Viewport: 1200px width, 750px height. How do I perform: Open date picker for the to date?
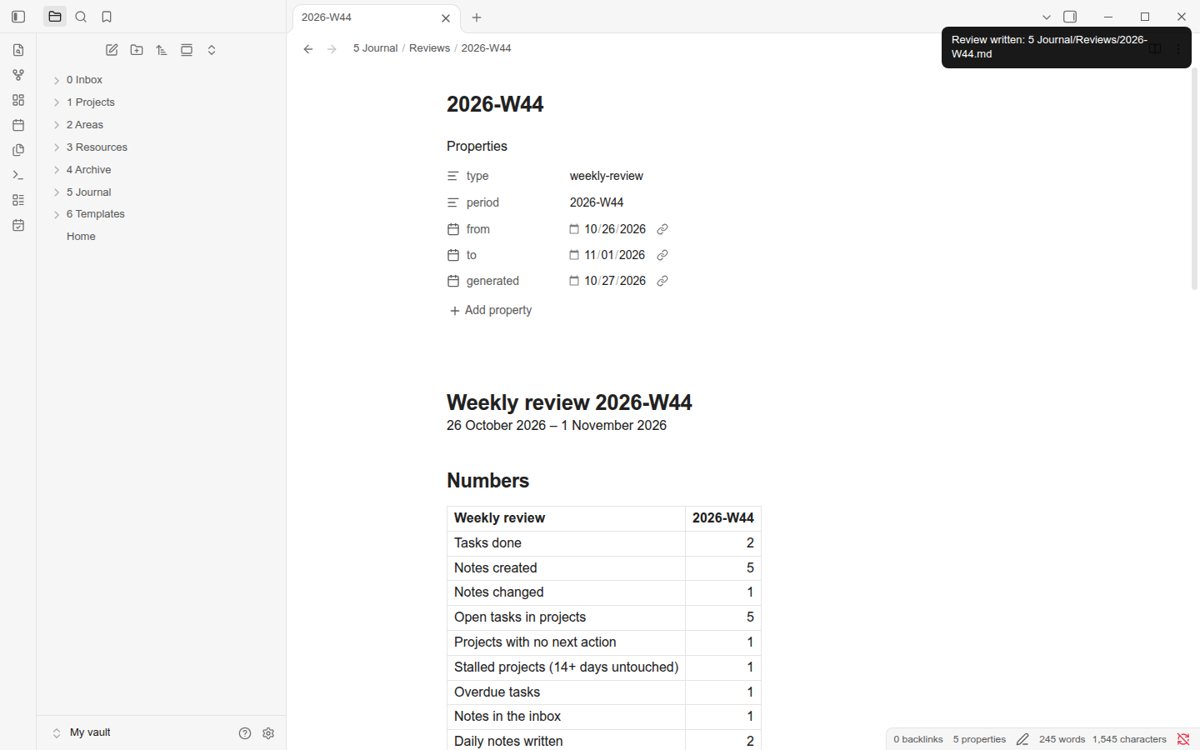pyautogui.click(x=575, y=255)
